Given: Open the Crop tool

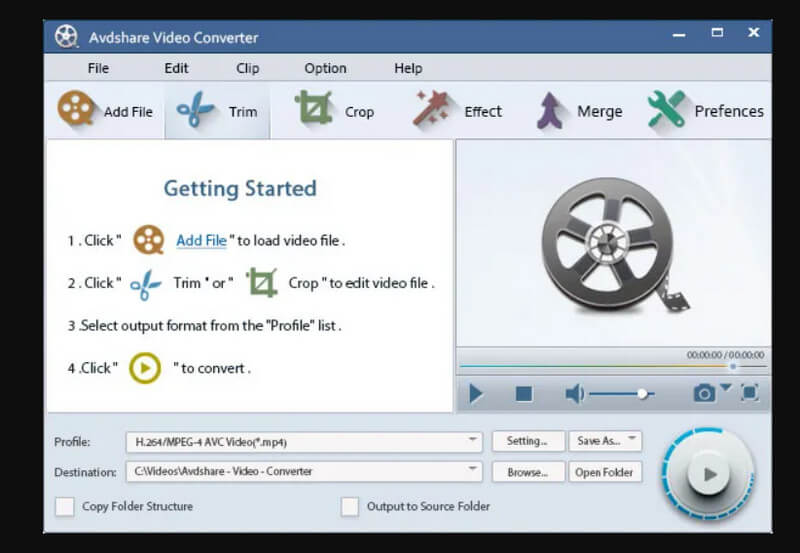Looking at the screenshot, I should pyautogui.click(x=313, y=110).
